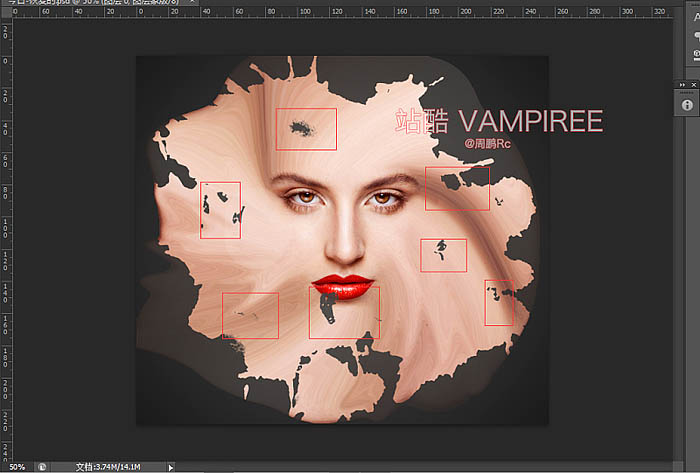Click red rectangle marking left cheek spots
The height and width of the screenshot is (473, 700).
[x=220, y=210]
